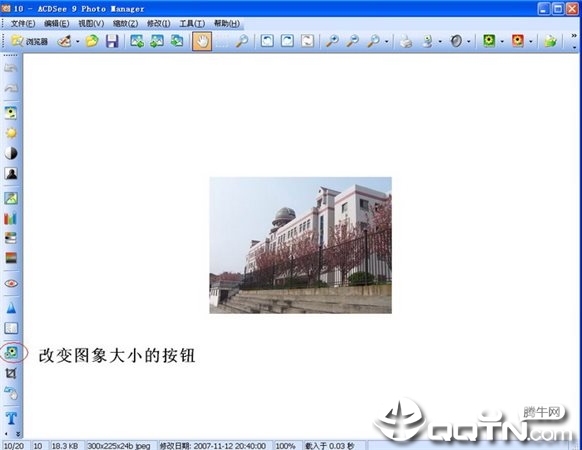Click the zoom out magnifier with minus

(x=352, y=41)
